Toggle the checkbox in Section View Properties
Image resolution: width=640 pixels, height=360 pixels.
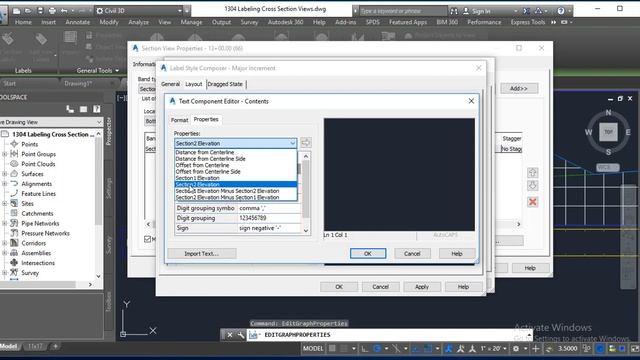coord(148,239)
